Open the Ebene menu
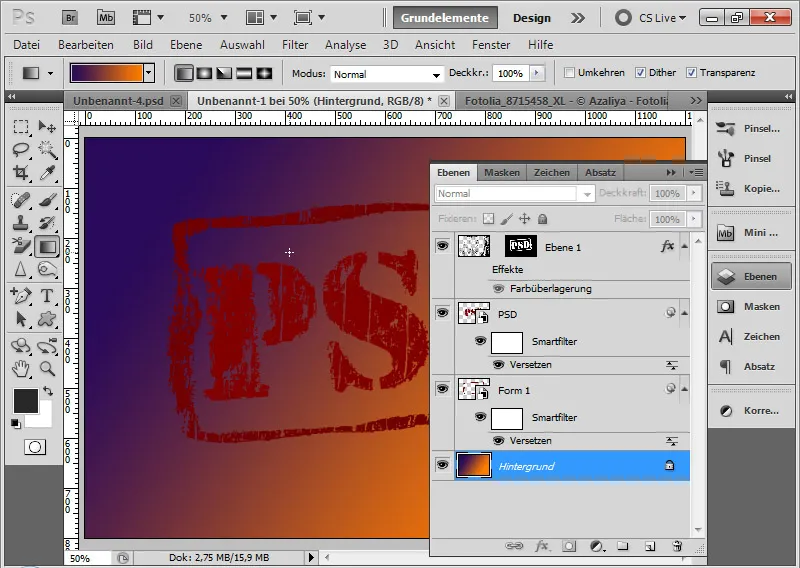The height and width of the screenshot is (568, 800). tap(186, 45)
